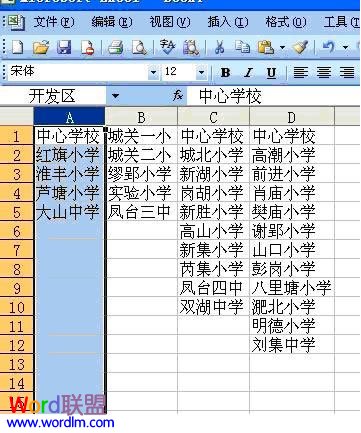Select column B header
The width and height of the screenshot is (361, 433).
(x=141, y=117)
